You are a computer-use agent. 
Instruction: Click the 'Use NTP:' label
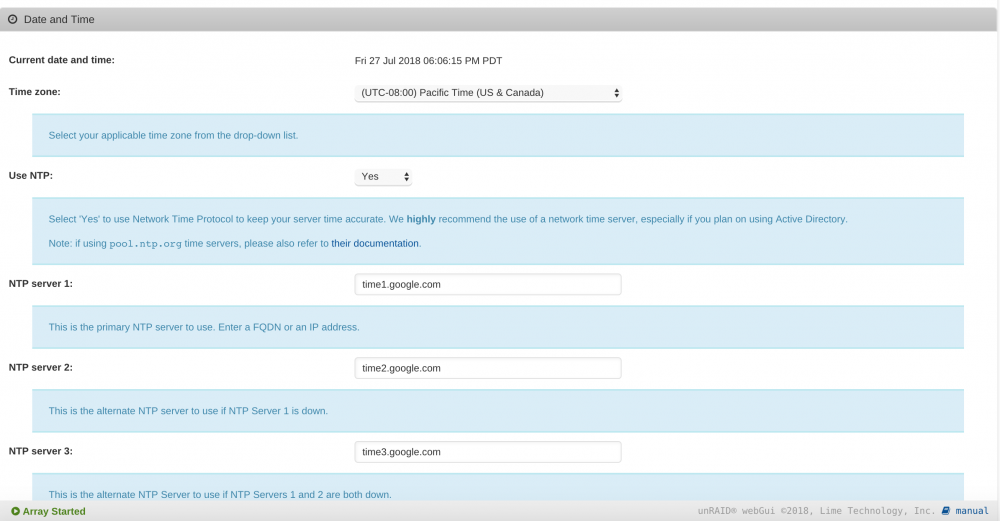[31, 175]
